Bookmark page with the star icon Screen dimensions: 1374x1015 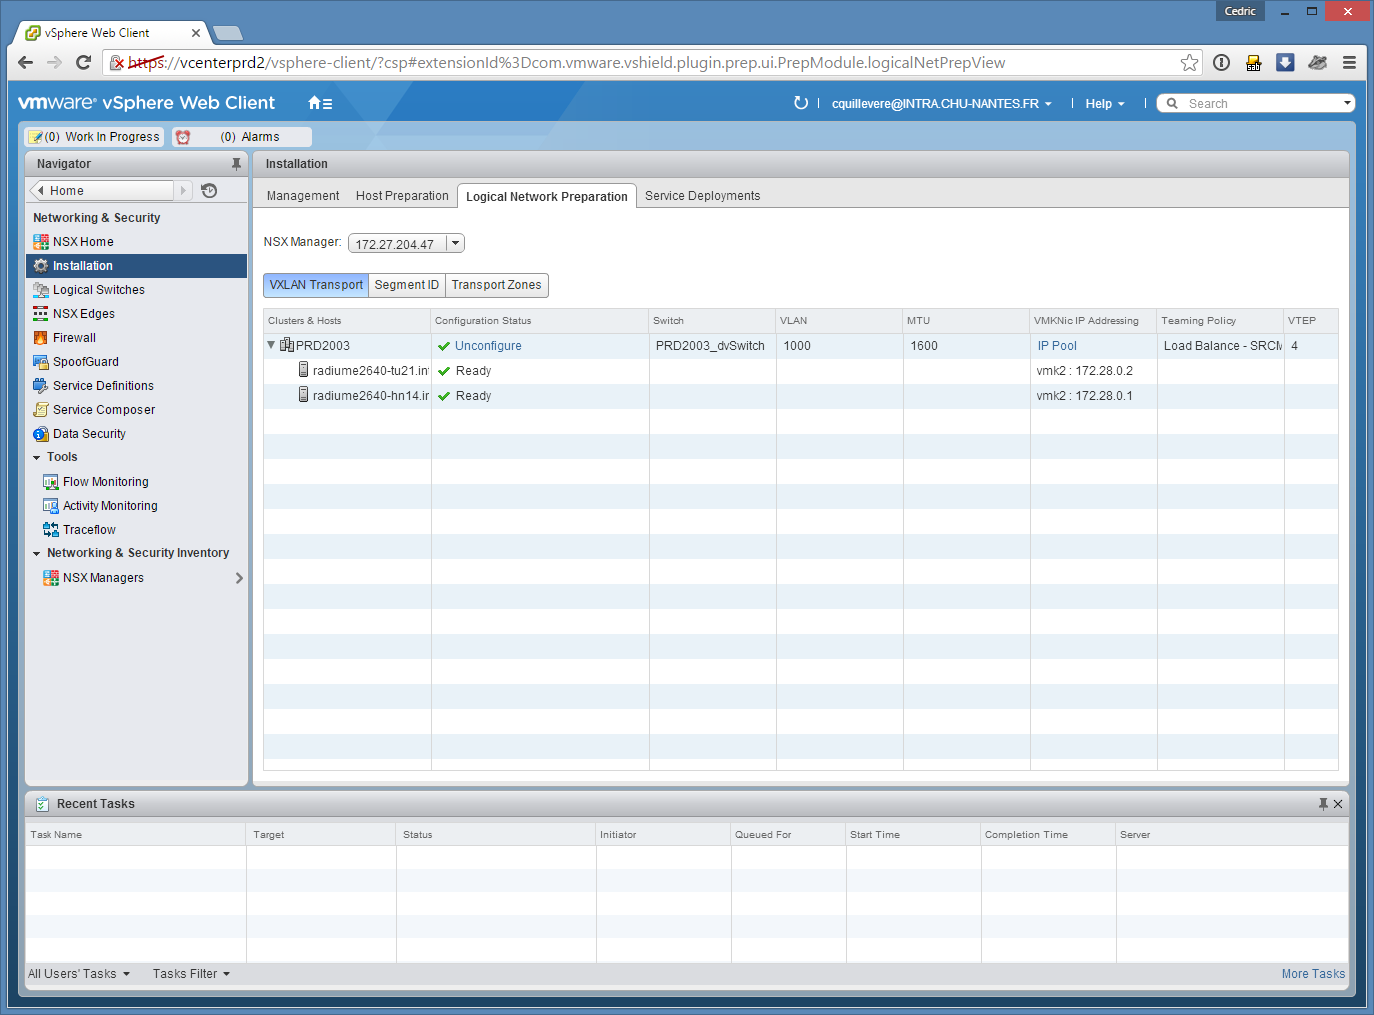click(1189, 63)
